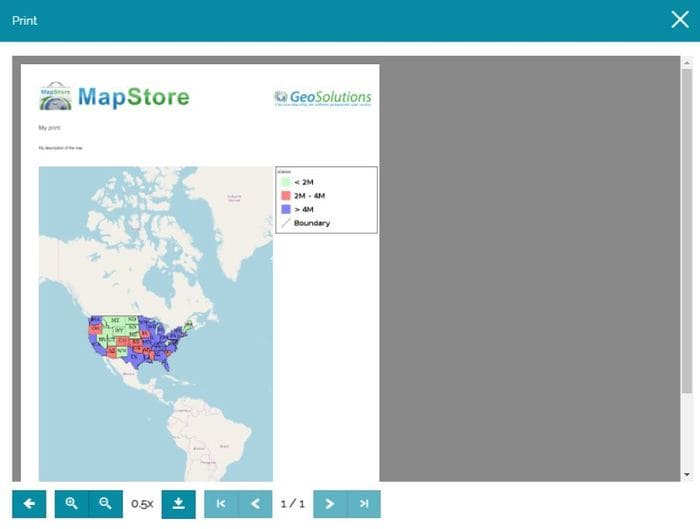Click the blue '> 4M' legend swatch

click(x=285, y=210)
